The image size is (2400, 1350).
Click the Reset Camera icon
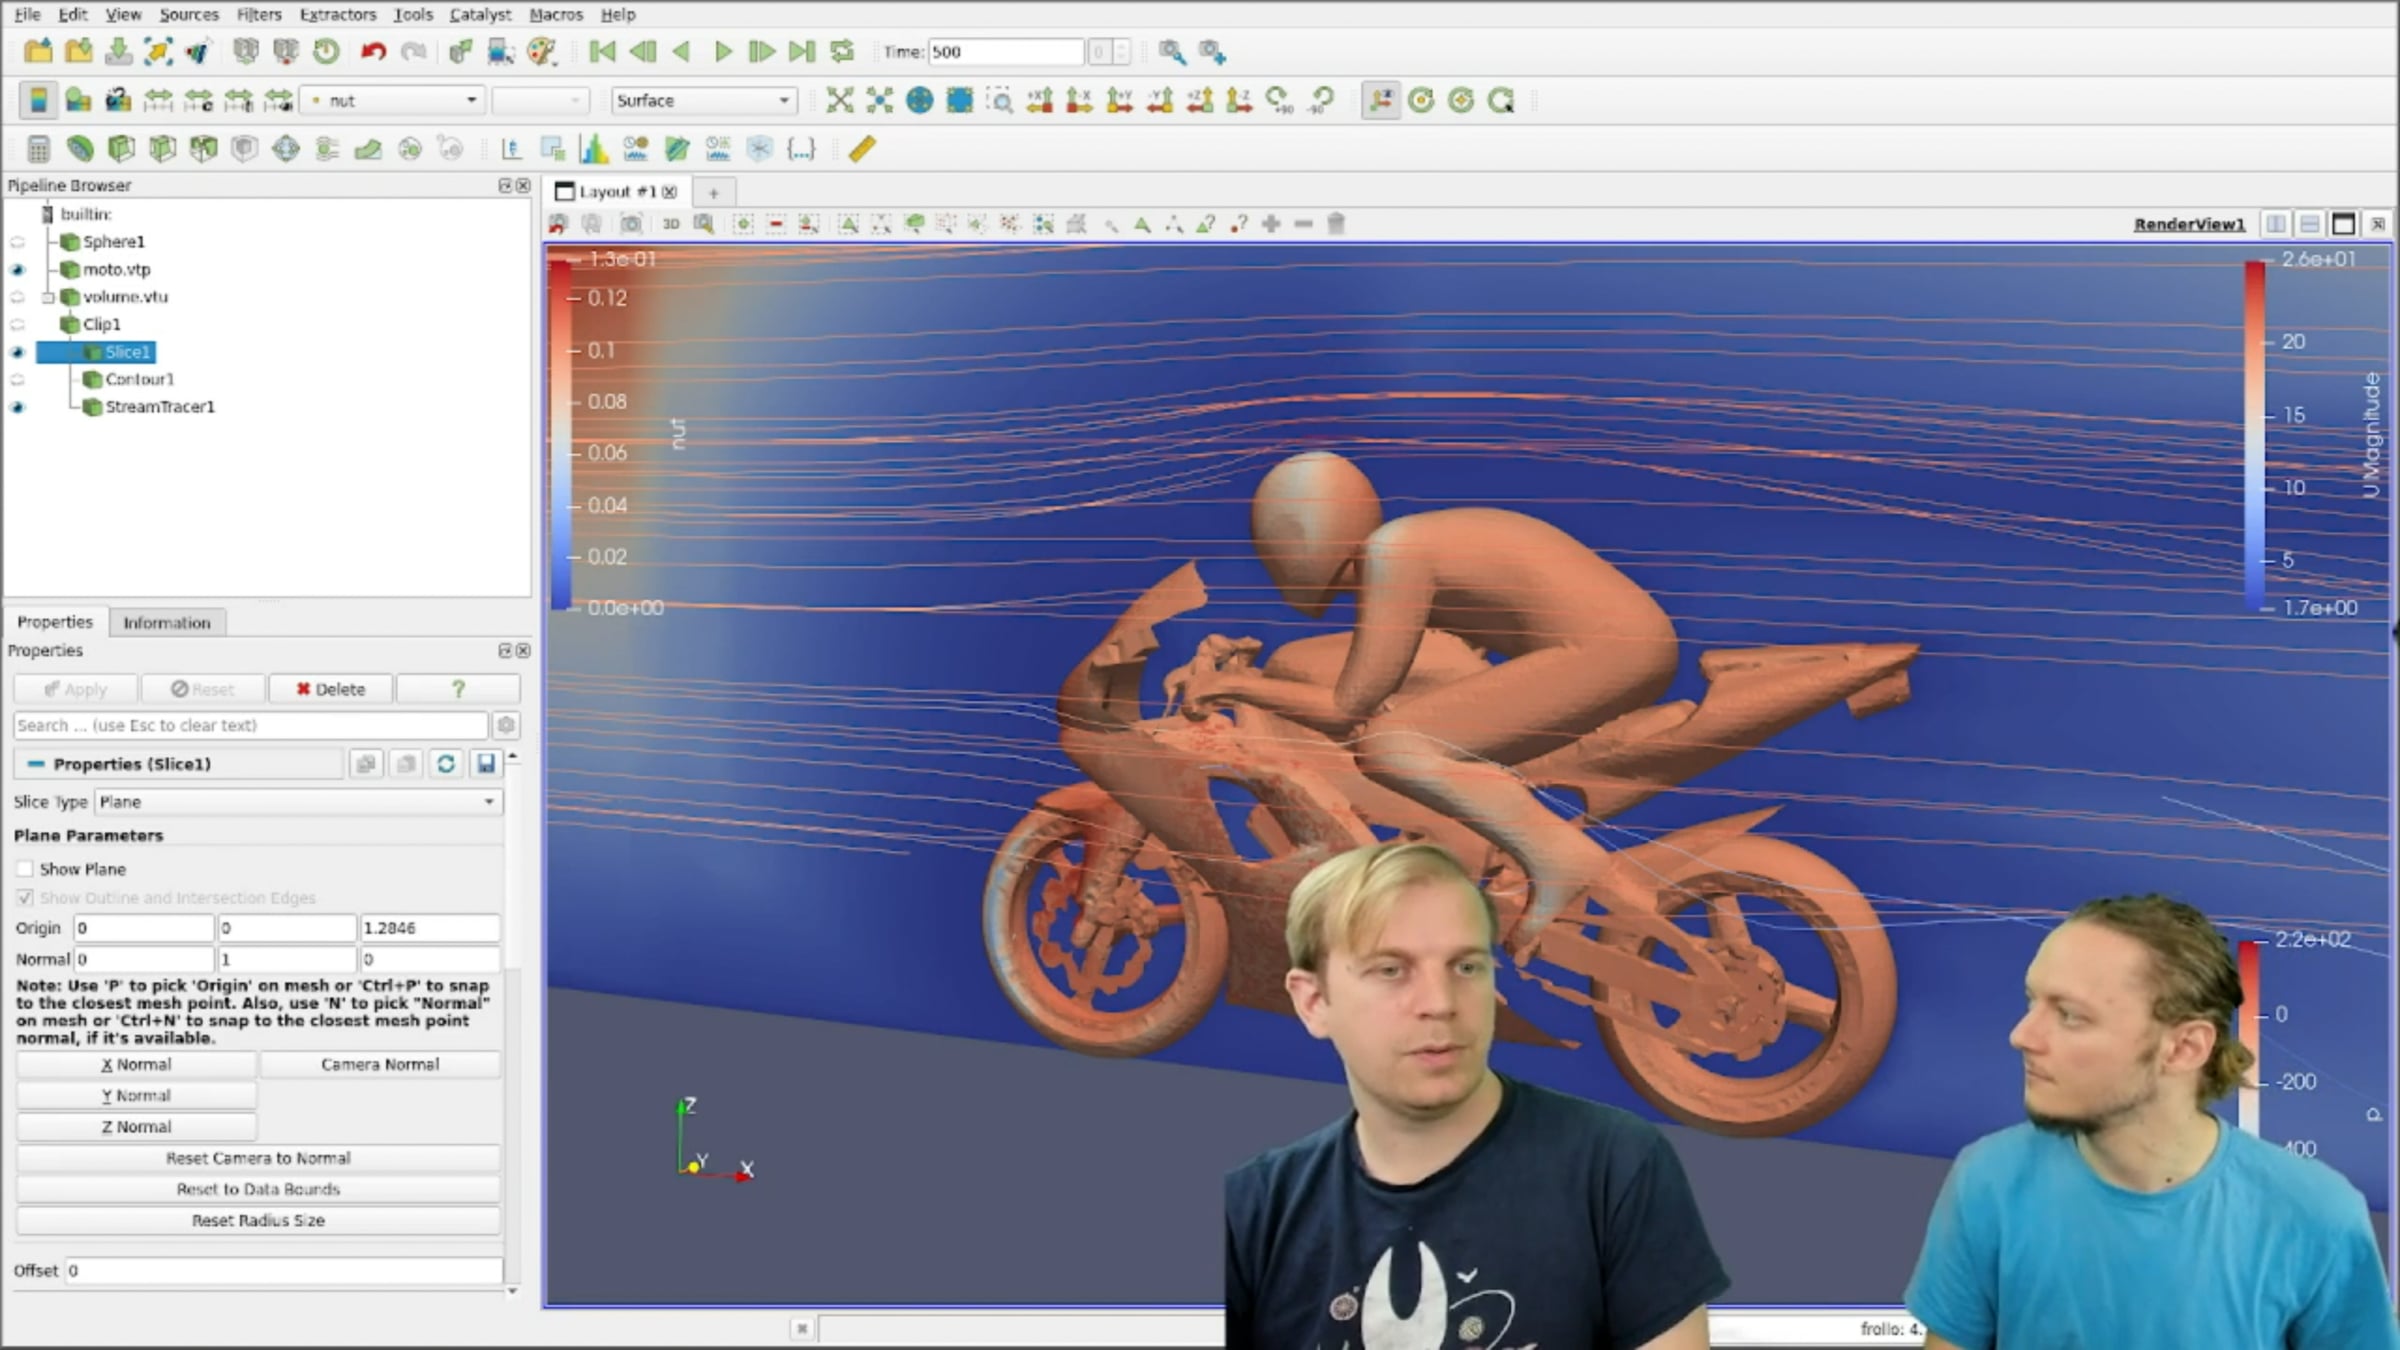839,100
